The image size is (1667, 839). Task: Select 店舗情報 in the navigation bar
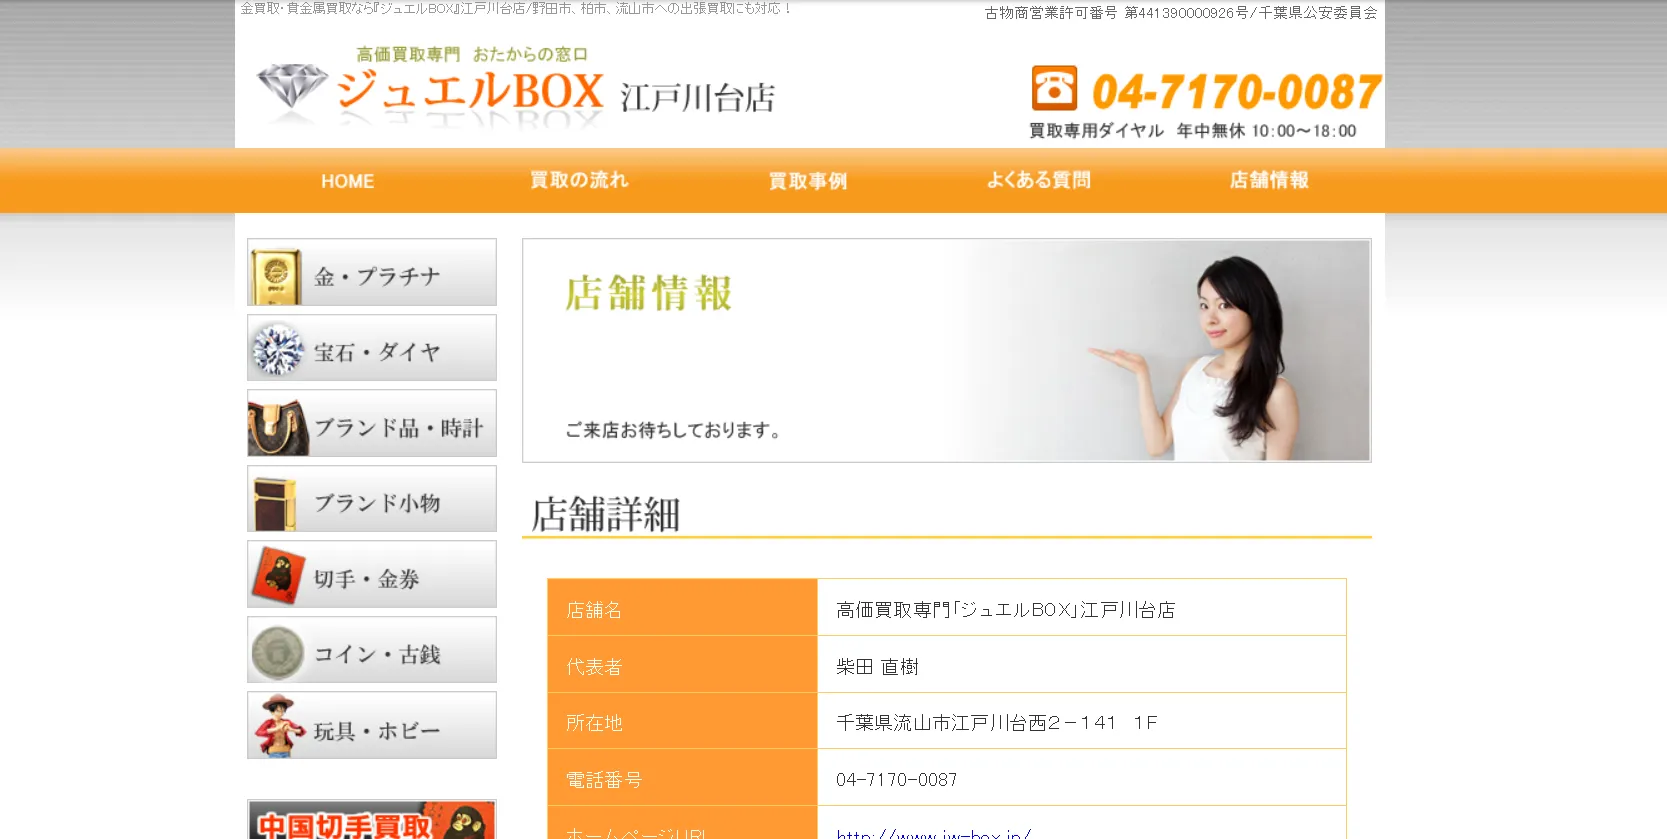tap(1269, 181)
